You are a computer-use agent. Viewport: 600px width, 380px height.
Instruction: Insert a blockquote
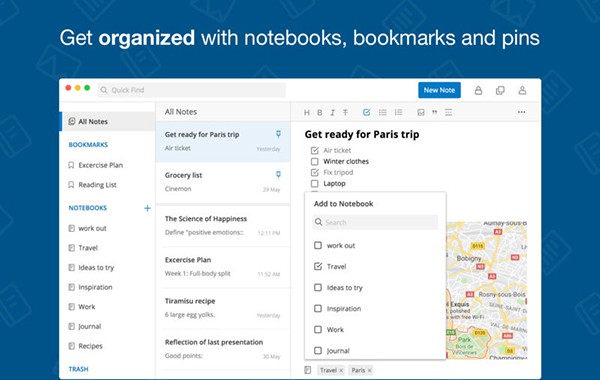pos(434,113)
